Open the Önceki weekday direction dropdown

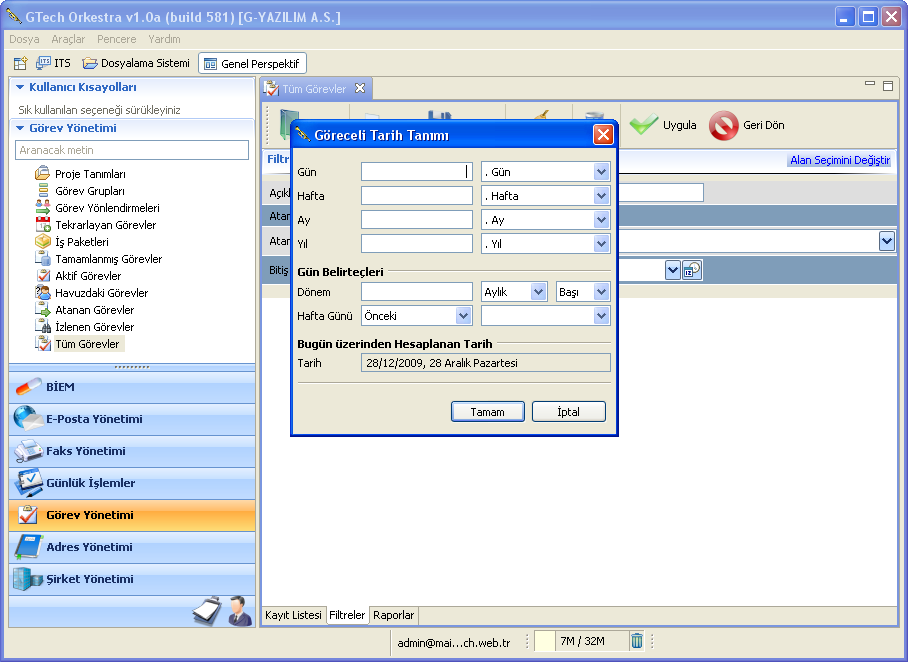(x=463, y=316)
